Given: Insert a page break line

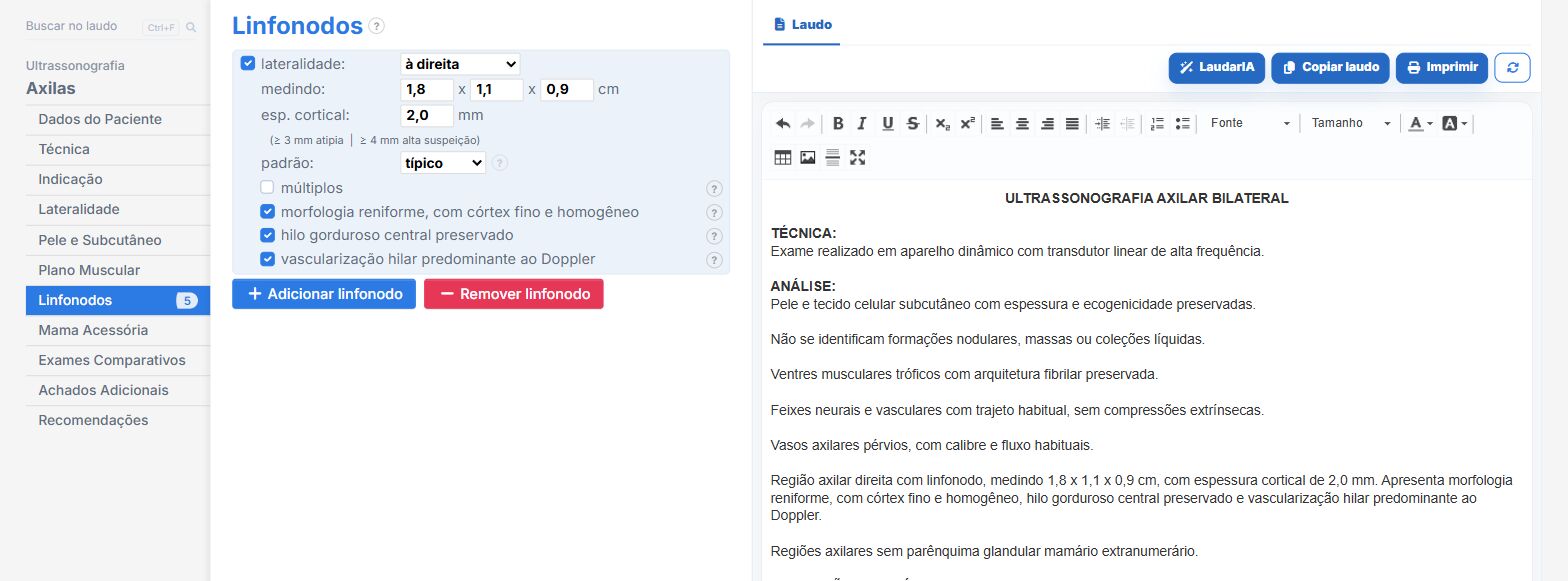Looking at the screenshot, I should pyautogui.click(x=832, y=157).
